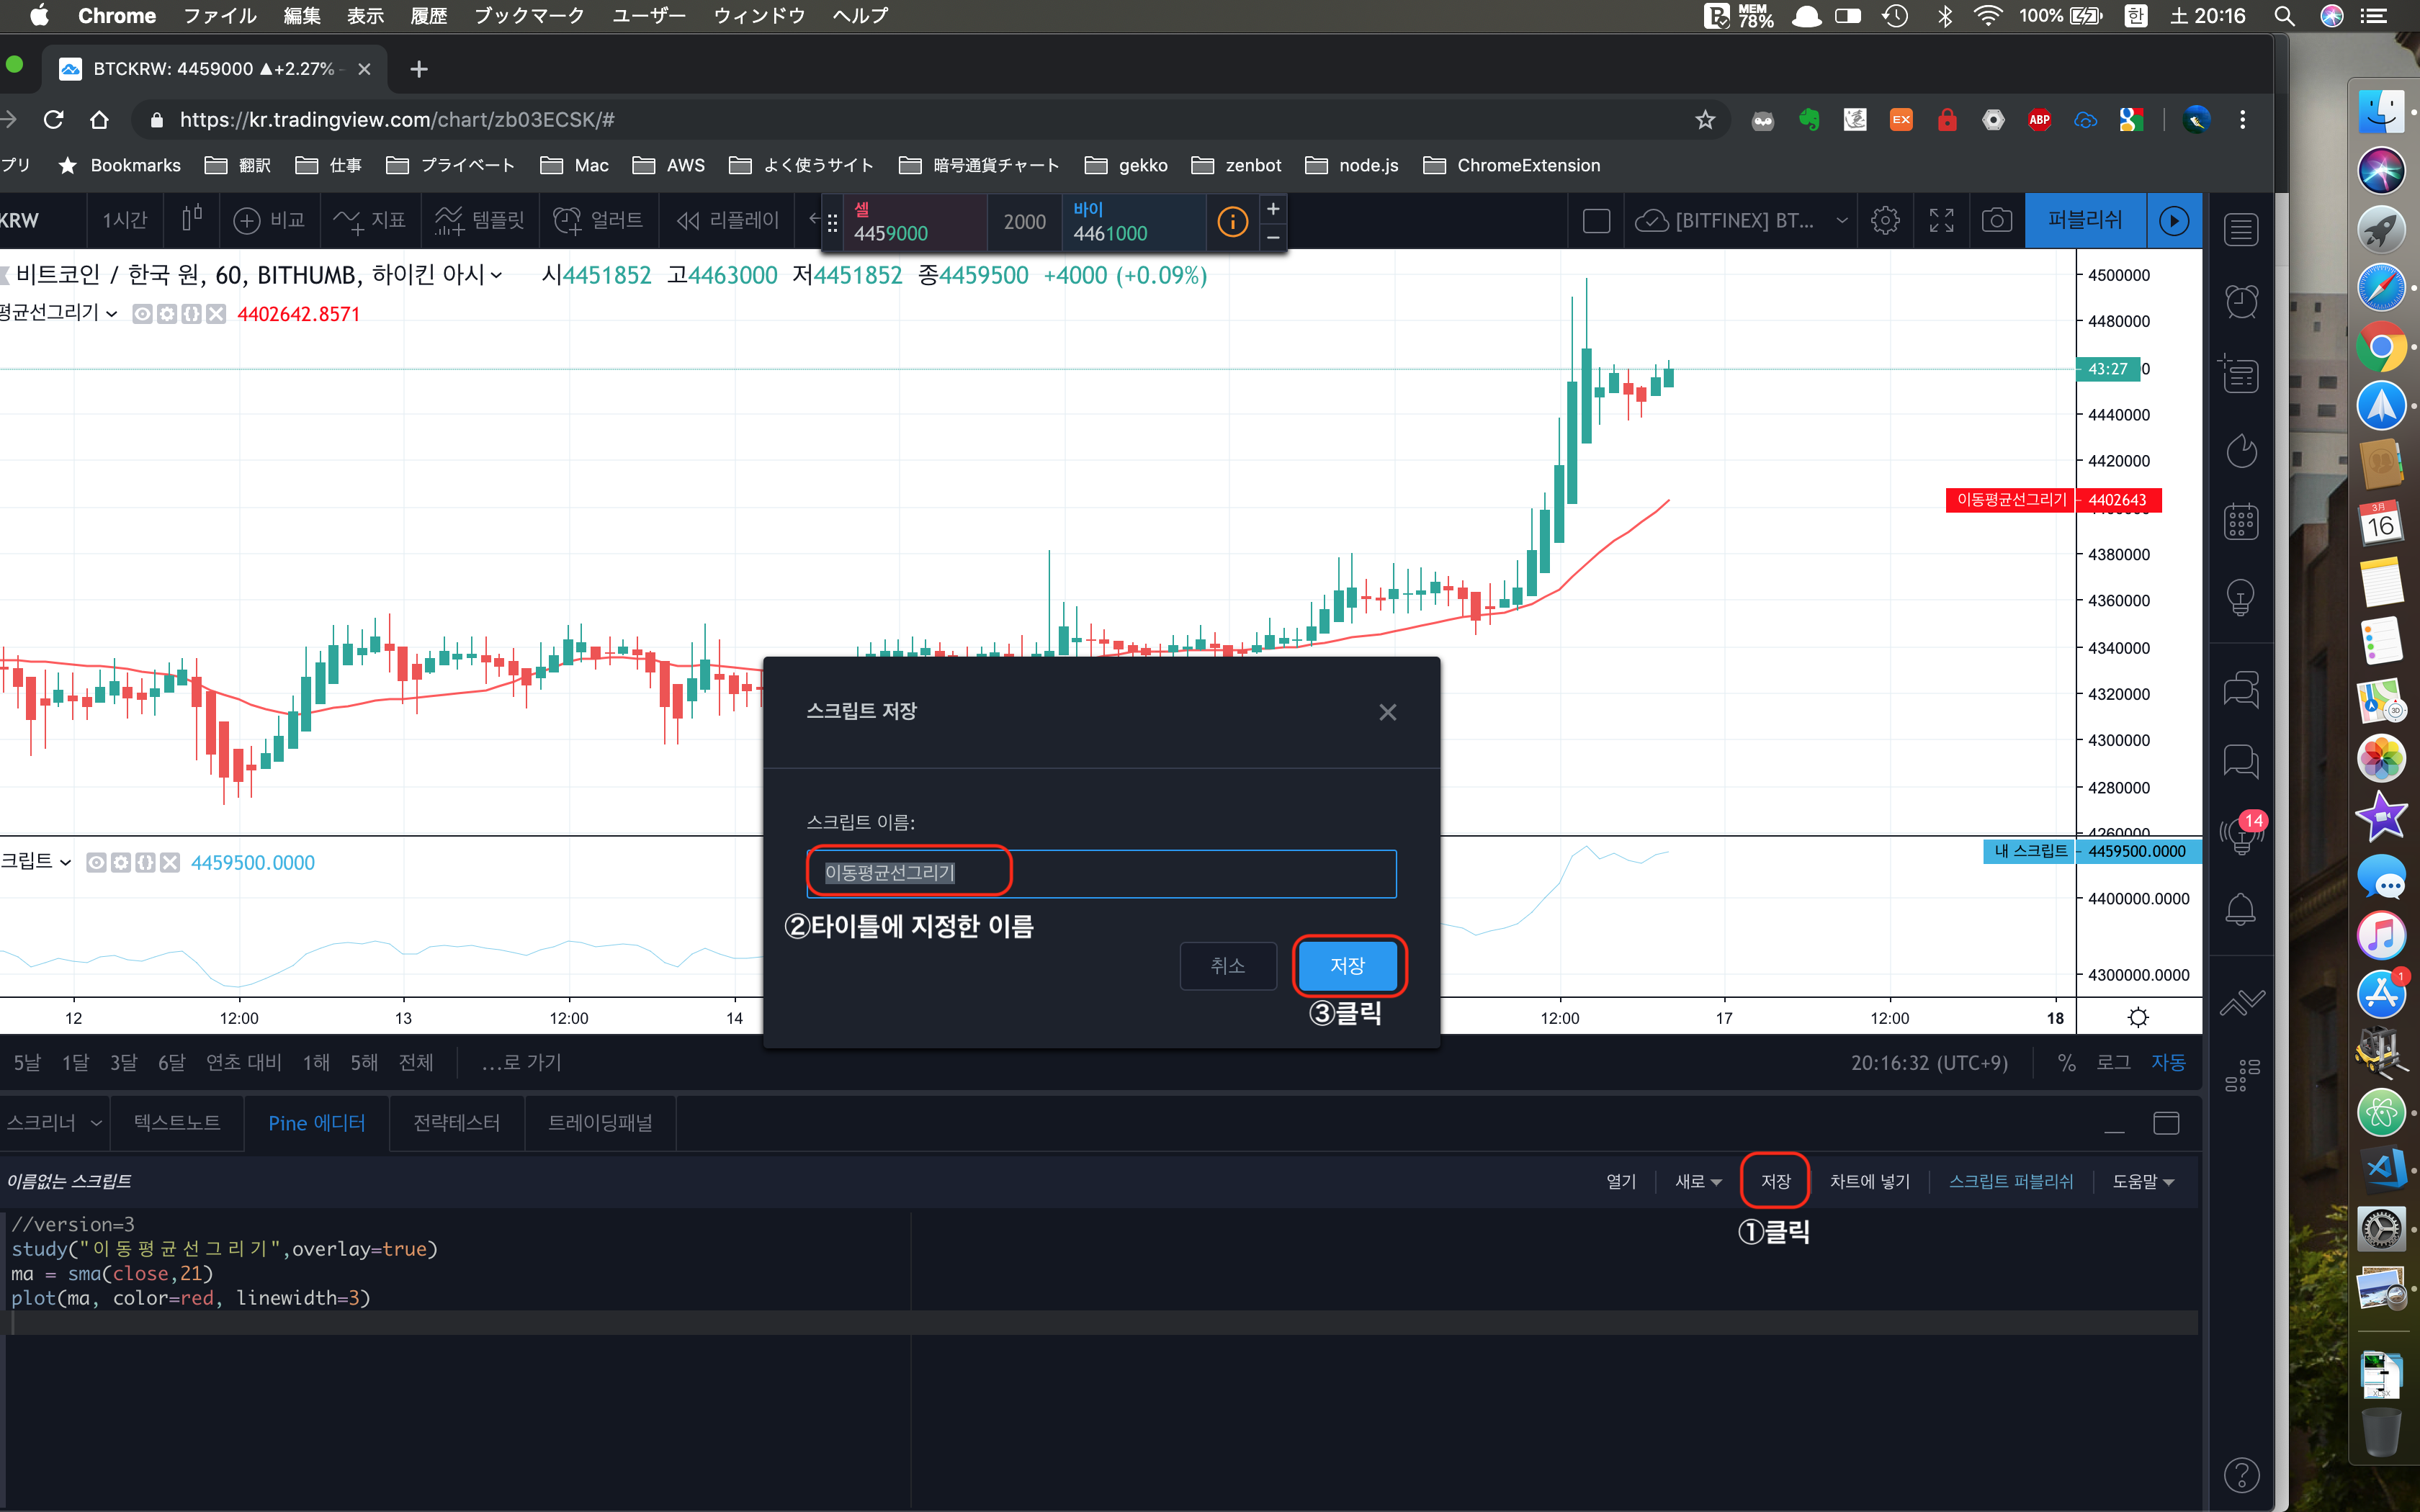Viewport: 2420px width, 1512px height.
Task: Open the candlestick chart style selector
Action: [x=192, y=219]
